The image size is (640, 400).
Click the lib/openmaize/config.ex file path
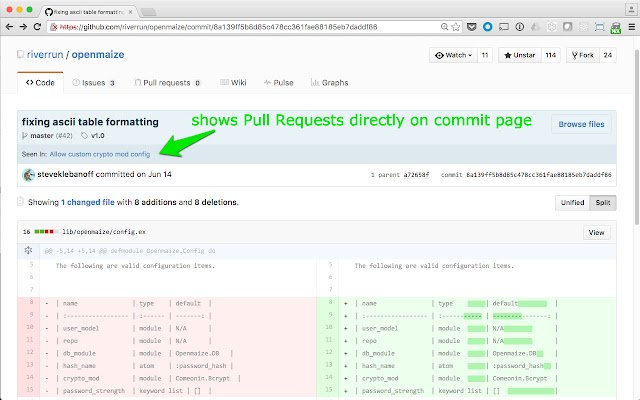(x=104, y=232)
